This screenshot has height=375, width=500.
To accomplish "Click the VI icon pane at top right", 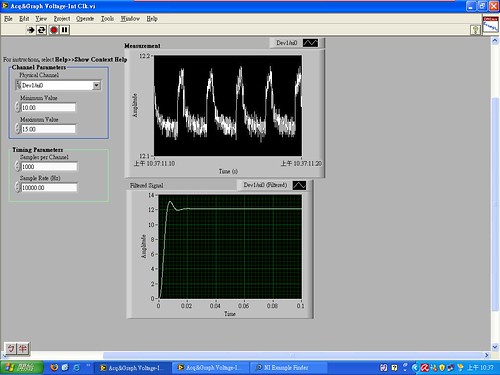I will click(491, 24).
